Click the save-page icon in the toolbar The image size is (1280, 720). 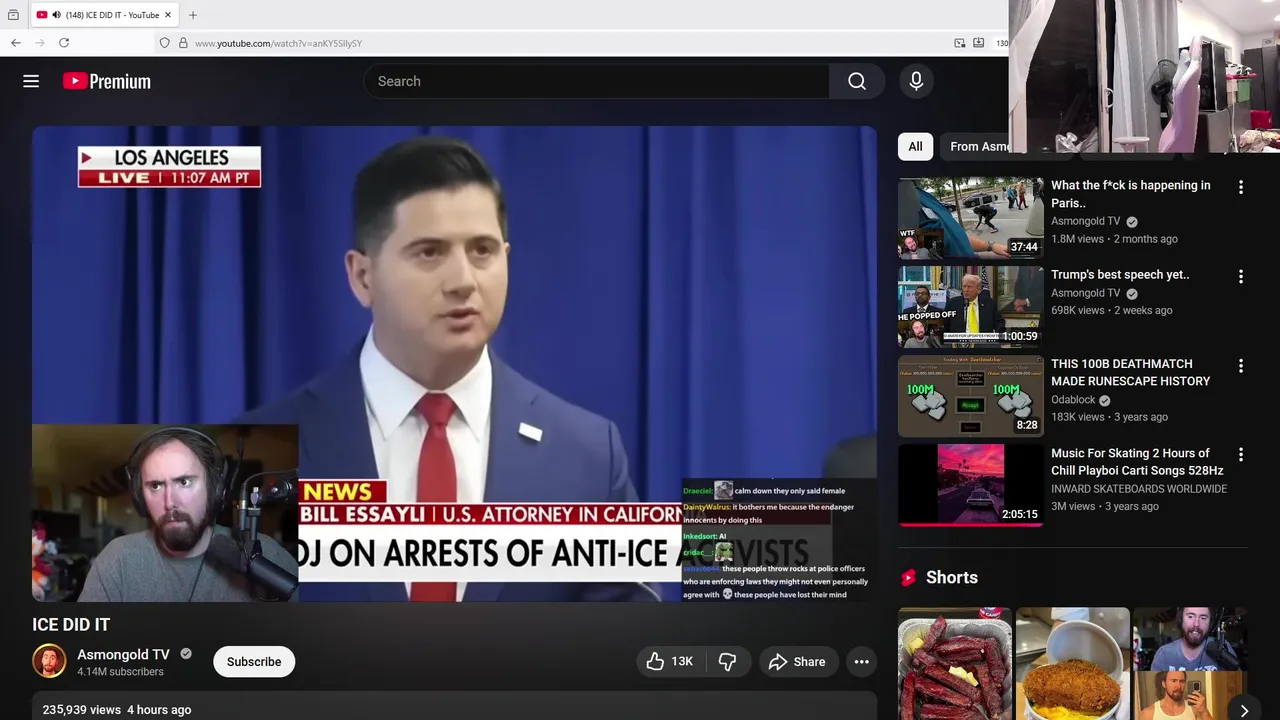pyautogui.click(x=979, y=43)
